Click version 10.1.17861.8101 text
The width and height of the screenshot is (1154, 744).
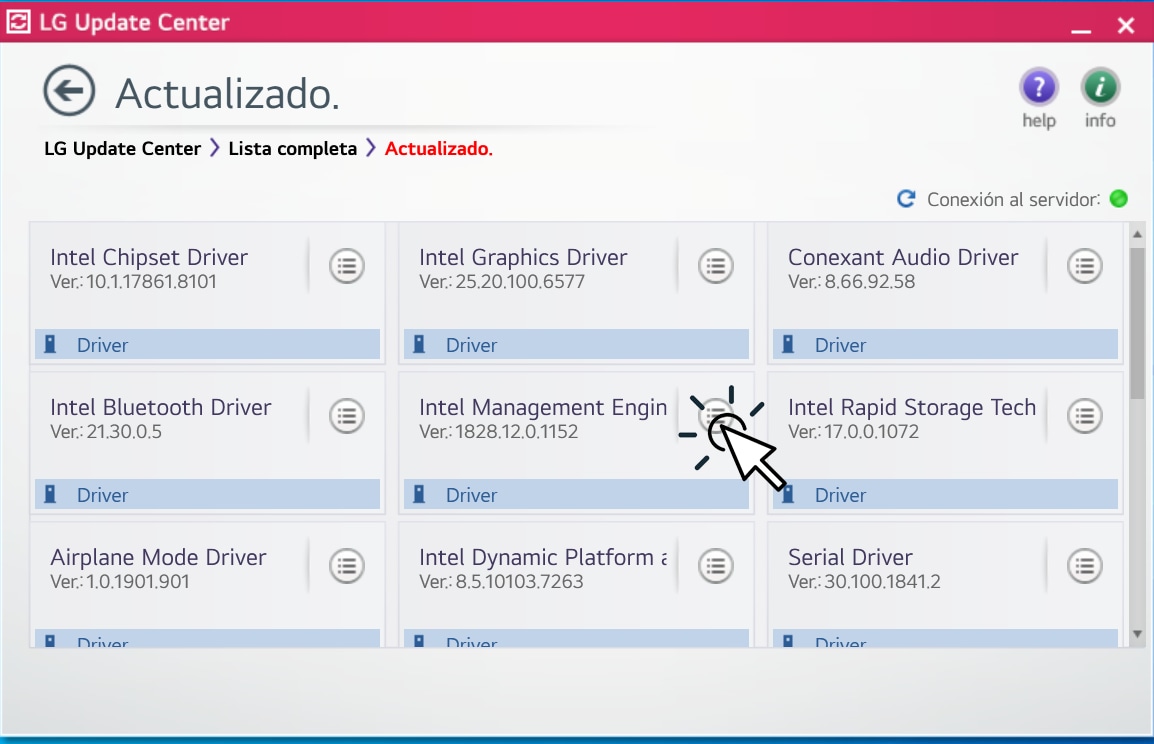(133, 282)
